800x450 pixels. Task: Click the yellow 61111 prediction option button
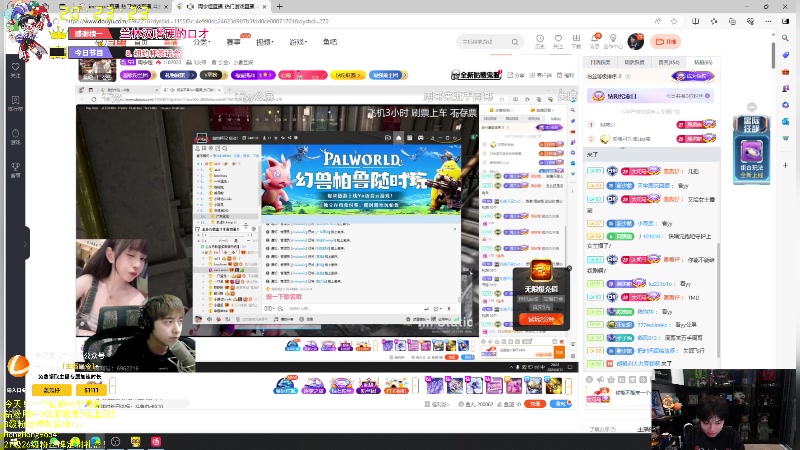pyautogui.click(x=91, y=390)
